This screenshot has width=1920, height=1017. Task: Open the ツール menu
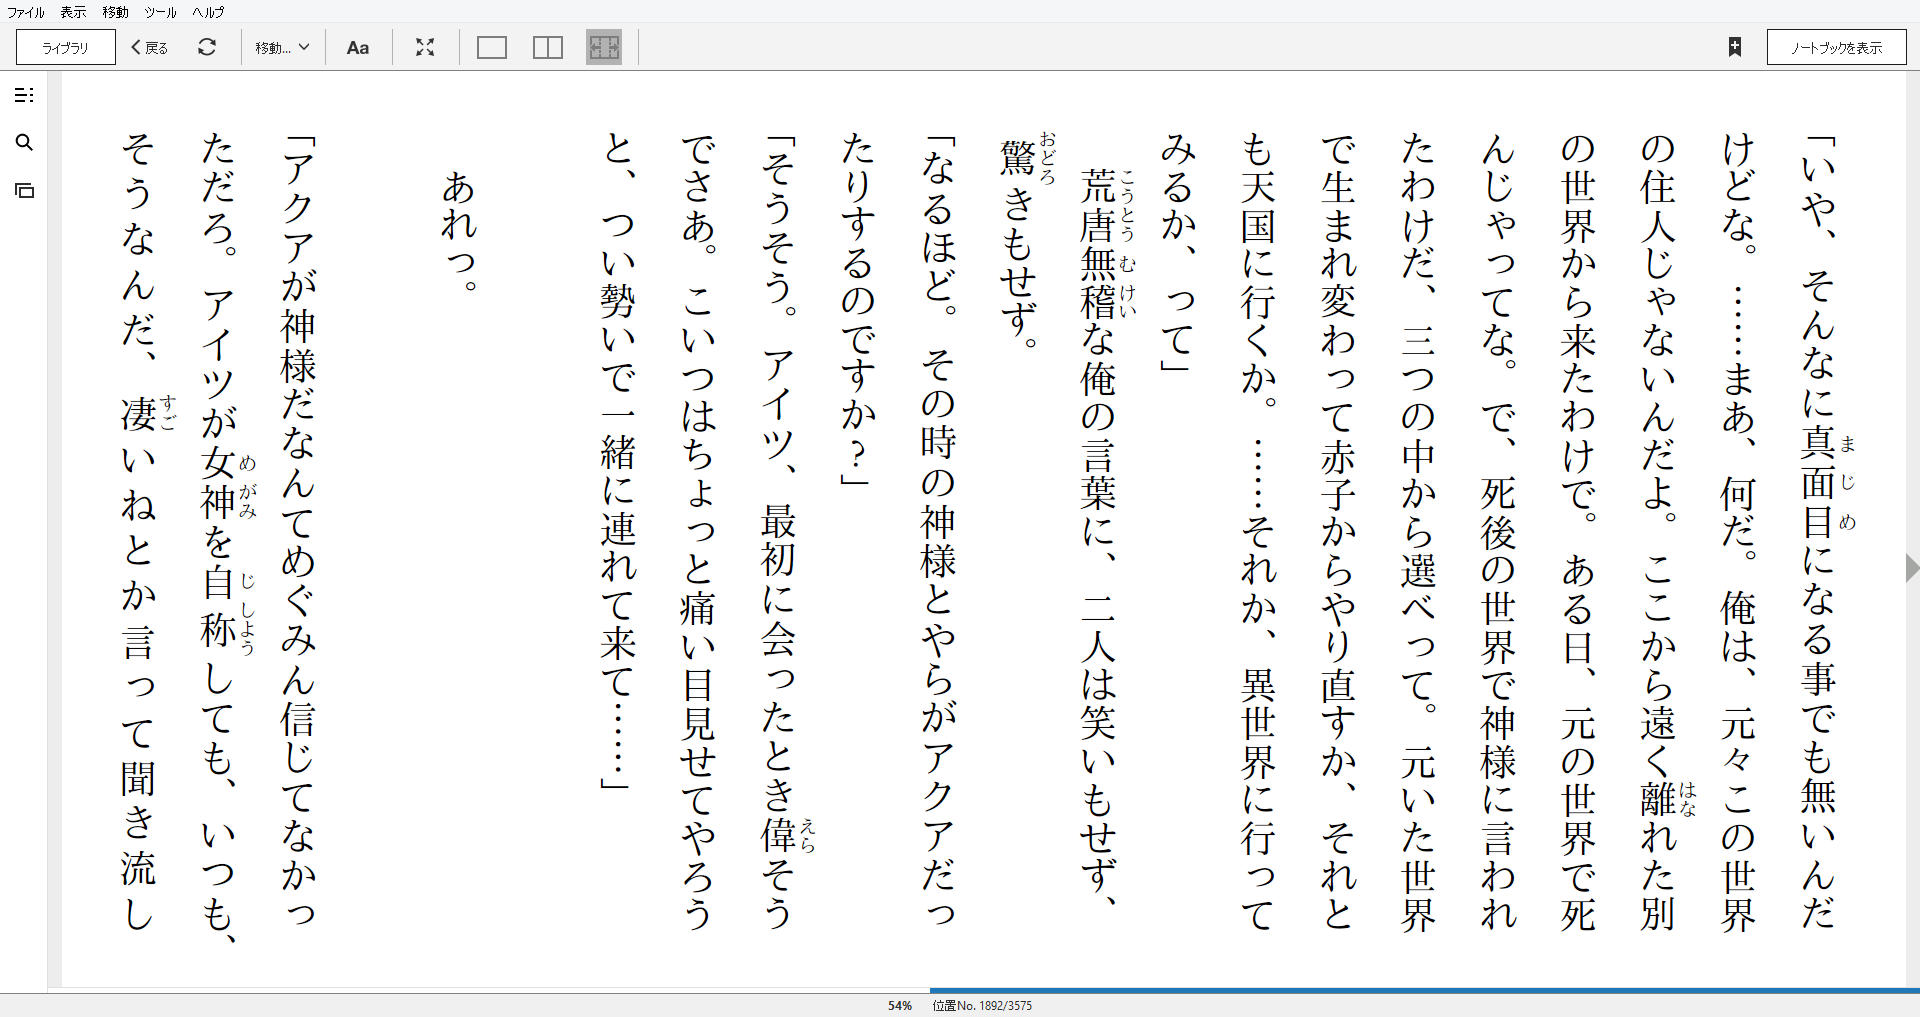pyautogui.click(x=160, y=12)
